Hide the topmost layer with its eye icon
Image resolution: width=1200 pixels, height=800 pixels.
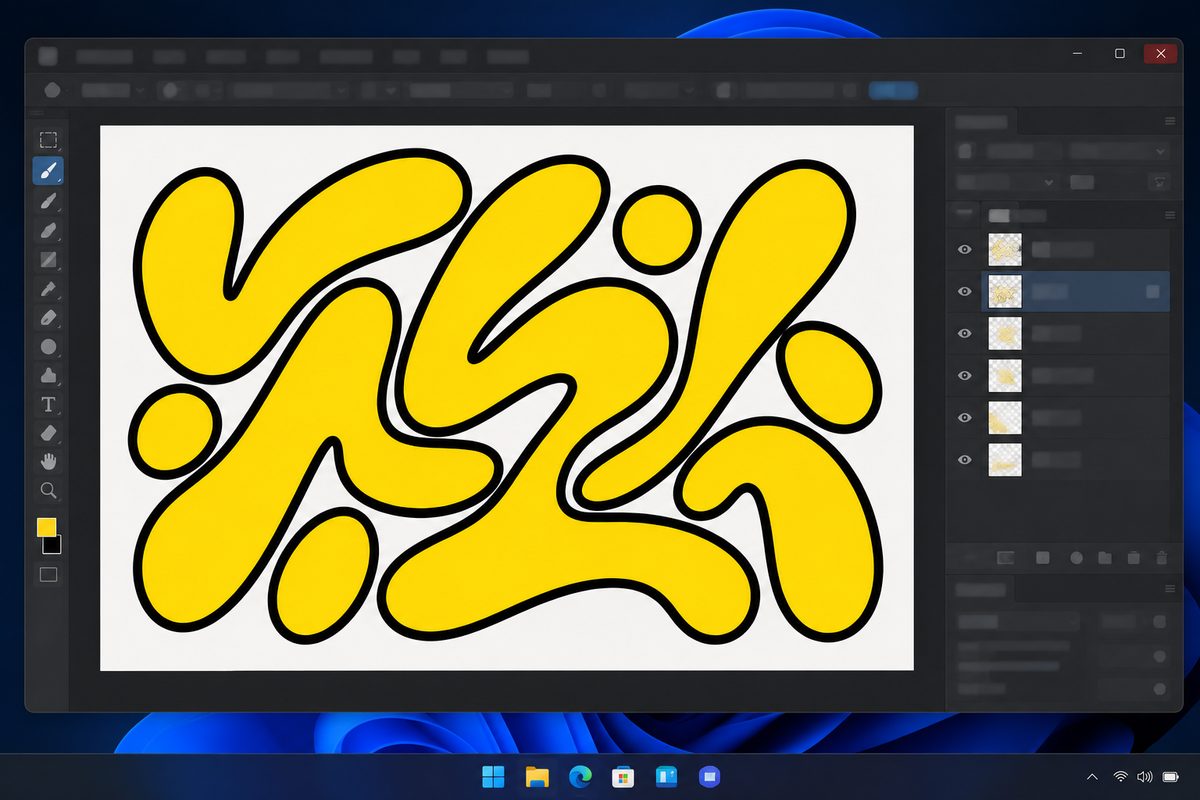[965, 250]
